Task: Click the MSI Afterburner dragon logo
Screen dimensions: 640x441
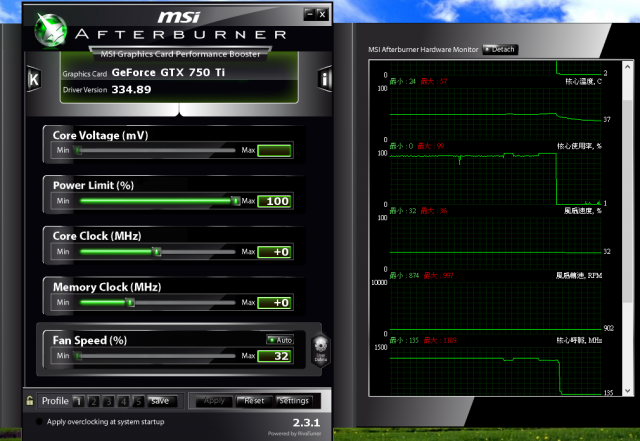Action: (51, 30)
